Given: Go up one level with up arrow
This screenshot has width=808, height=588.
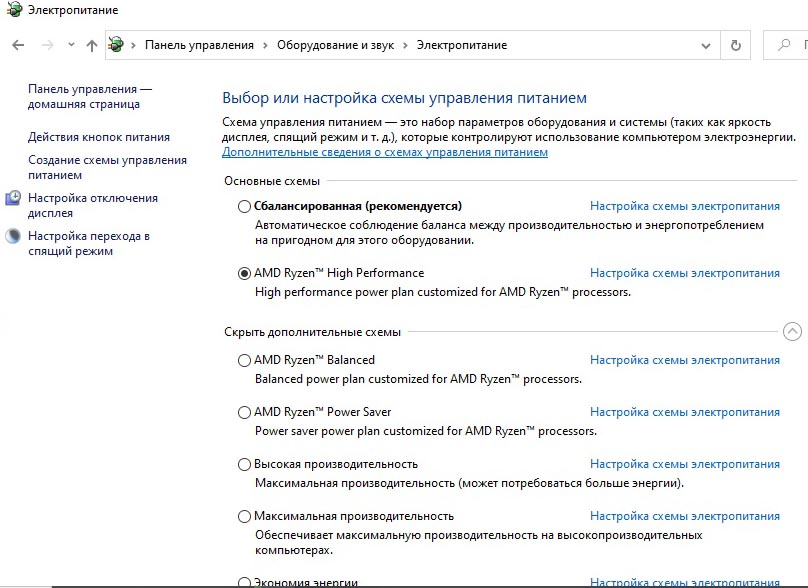Looking at the screenshot, I should [x=92, y=45].
